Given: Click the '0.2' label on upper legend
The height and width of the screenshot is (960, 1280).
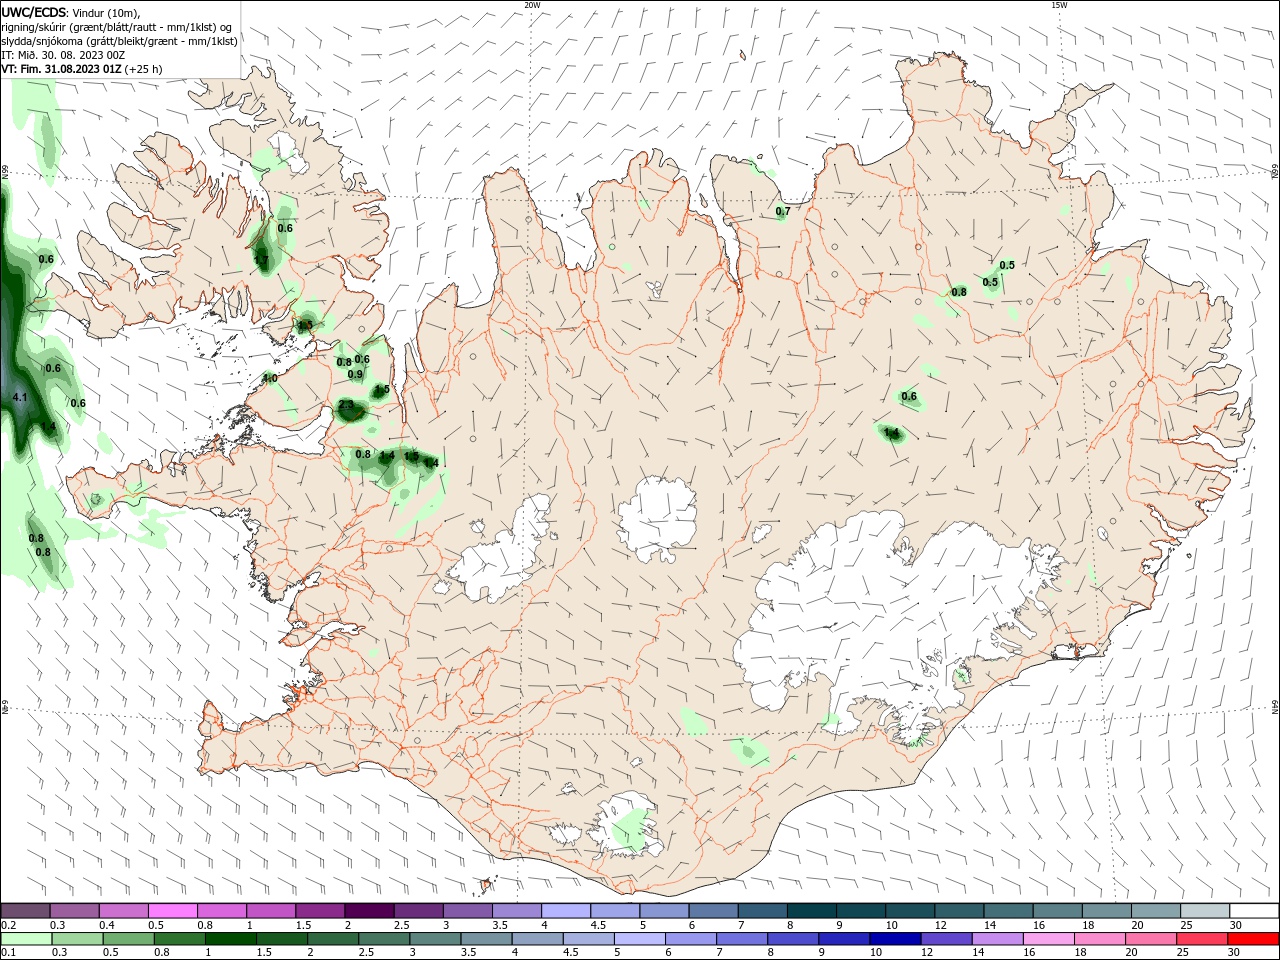Looking at the screenshot, I should click(9, 925).
